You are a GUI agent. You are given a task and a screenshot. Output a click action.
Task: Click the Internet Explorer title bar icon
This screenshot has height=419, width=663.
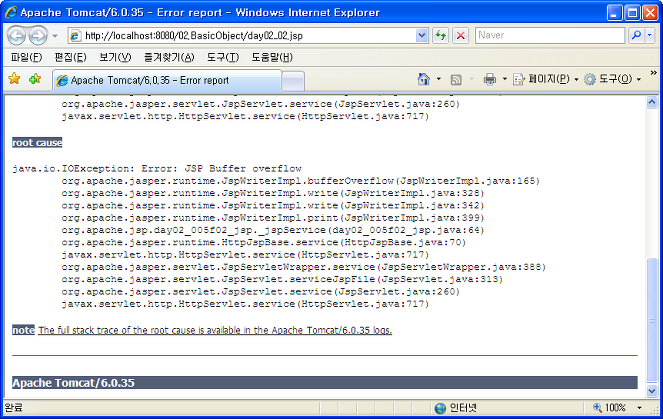tap(11, 12)
